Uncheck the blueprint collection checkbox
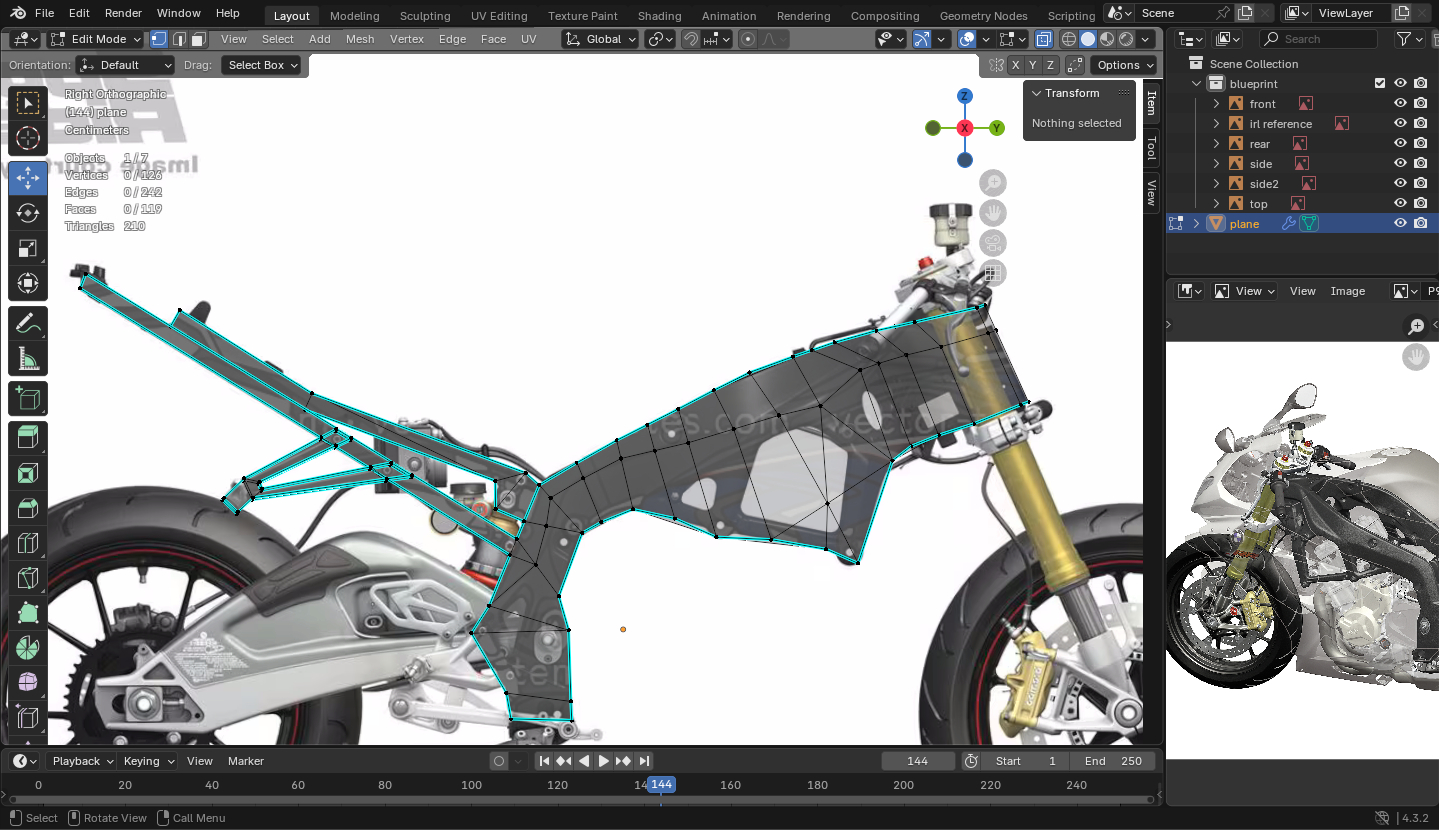1439x830 pixels. point(1380,84)
